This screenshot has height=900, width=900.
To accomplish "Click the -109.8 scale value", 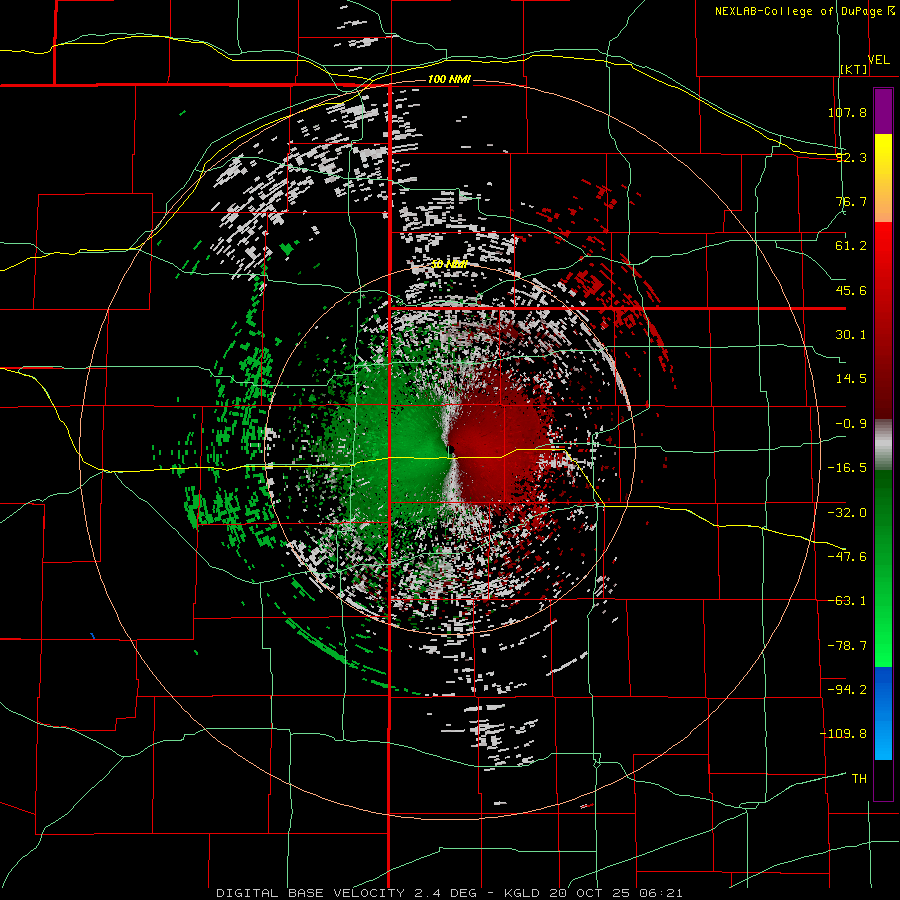I will pyautogui.click(x=843, y=734).
